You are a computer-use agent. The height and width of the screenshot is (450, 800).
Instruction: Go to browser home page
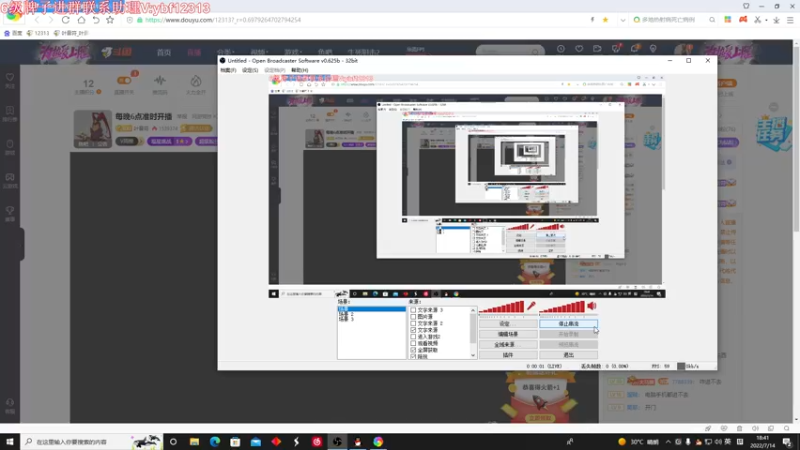tap(81, 20)
